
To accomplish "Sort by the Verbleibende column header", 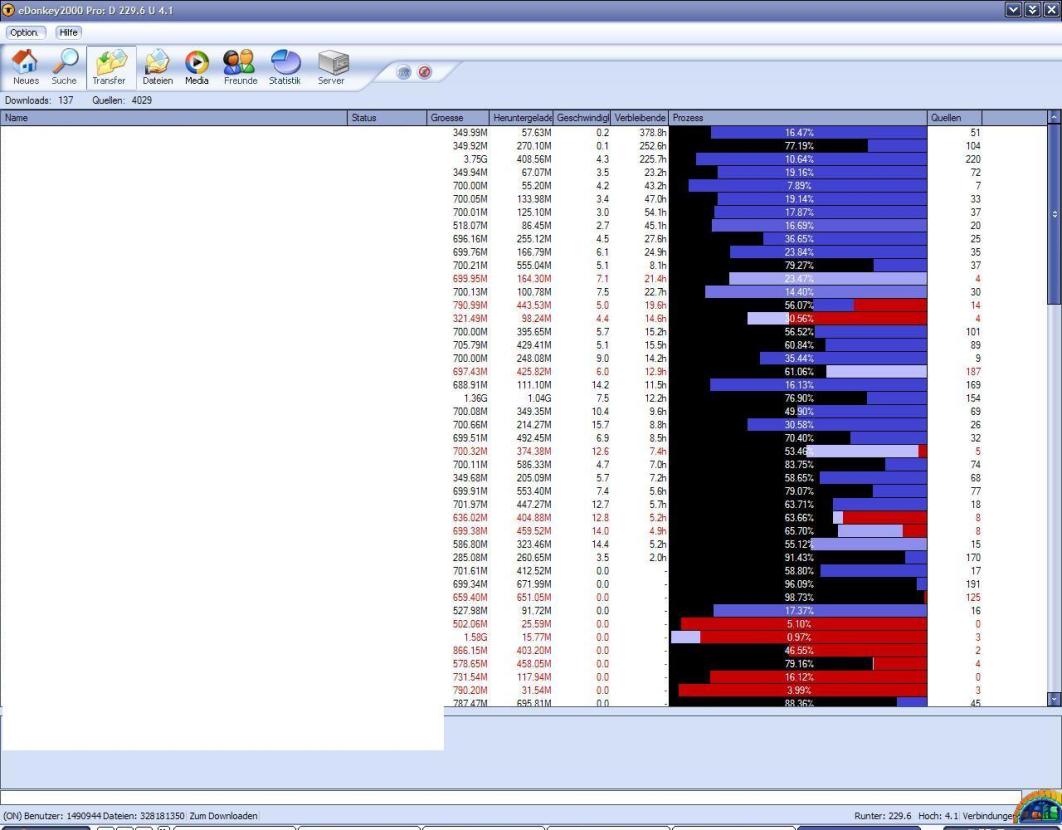I will (640, 118).
